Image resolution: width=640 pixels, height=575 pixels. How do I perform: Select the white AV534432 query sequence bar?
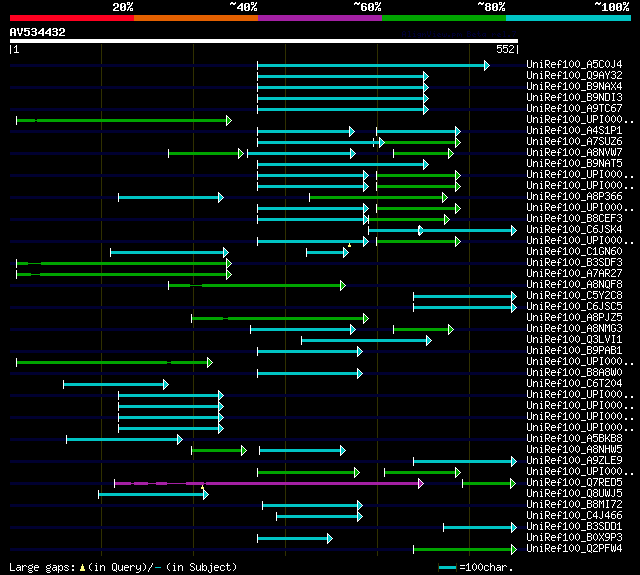264,41
